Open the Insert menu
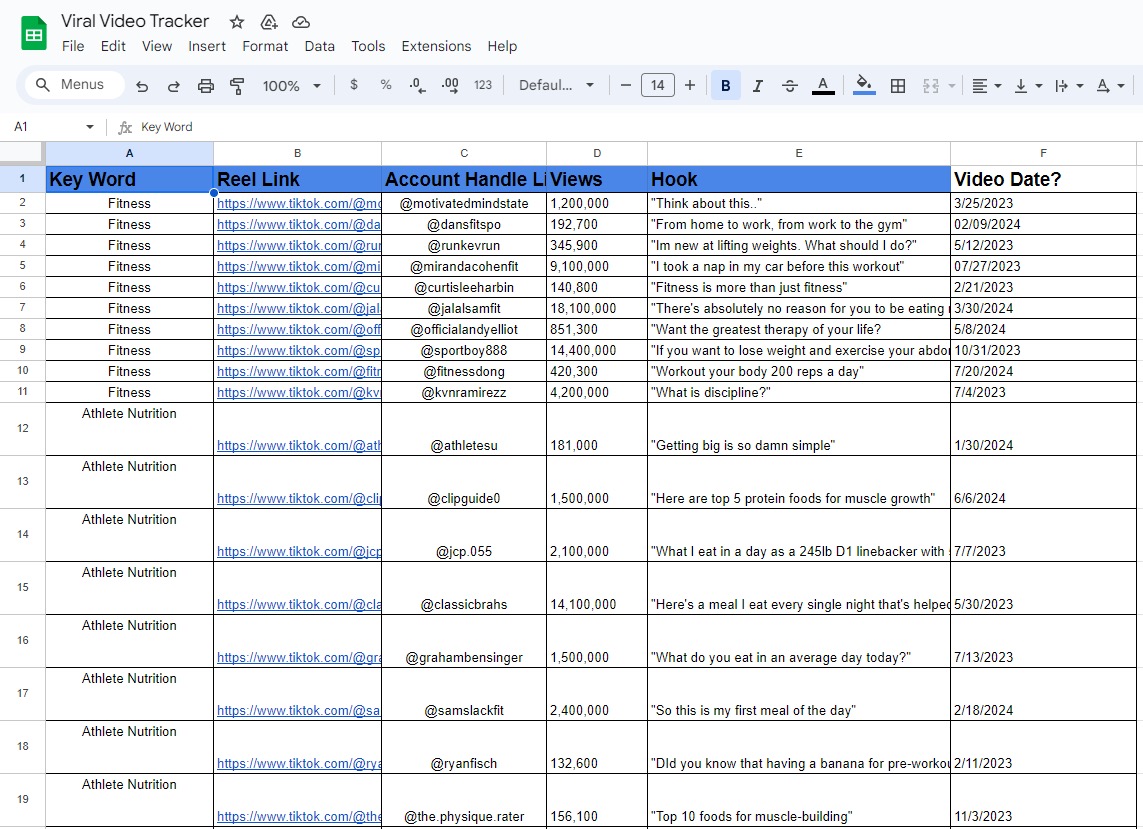This screenshot has width=1143, height=829. click(207, 46)
